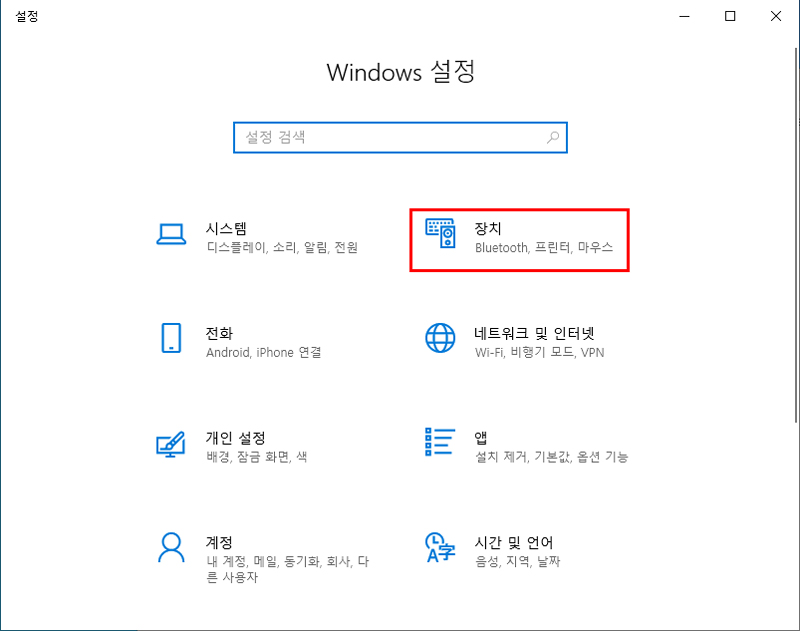The image size is (800, 631).
Task: Open 앱 settings label
Action: coord(481,438)
